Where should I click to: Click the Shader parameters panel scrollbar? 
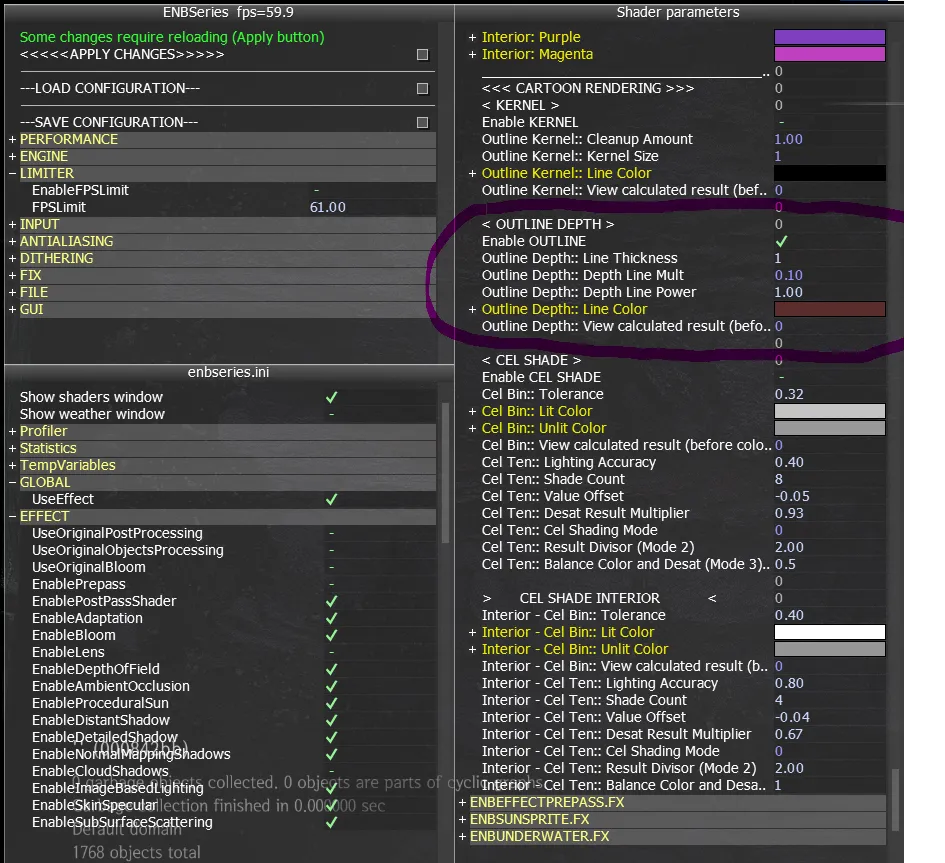pyautogui.click(x=896, y=799)
